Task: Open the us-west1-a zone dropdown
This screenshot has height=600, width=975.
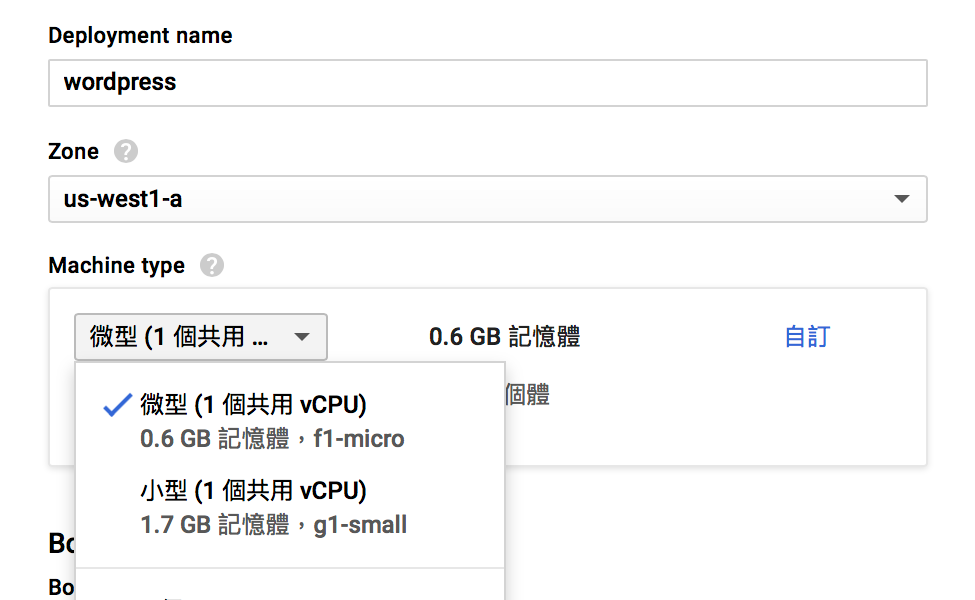Action: pyautogui.click(x=487, y=199)
